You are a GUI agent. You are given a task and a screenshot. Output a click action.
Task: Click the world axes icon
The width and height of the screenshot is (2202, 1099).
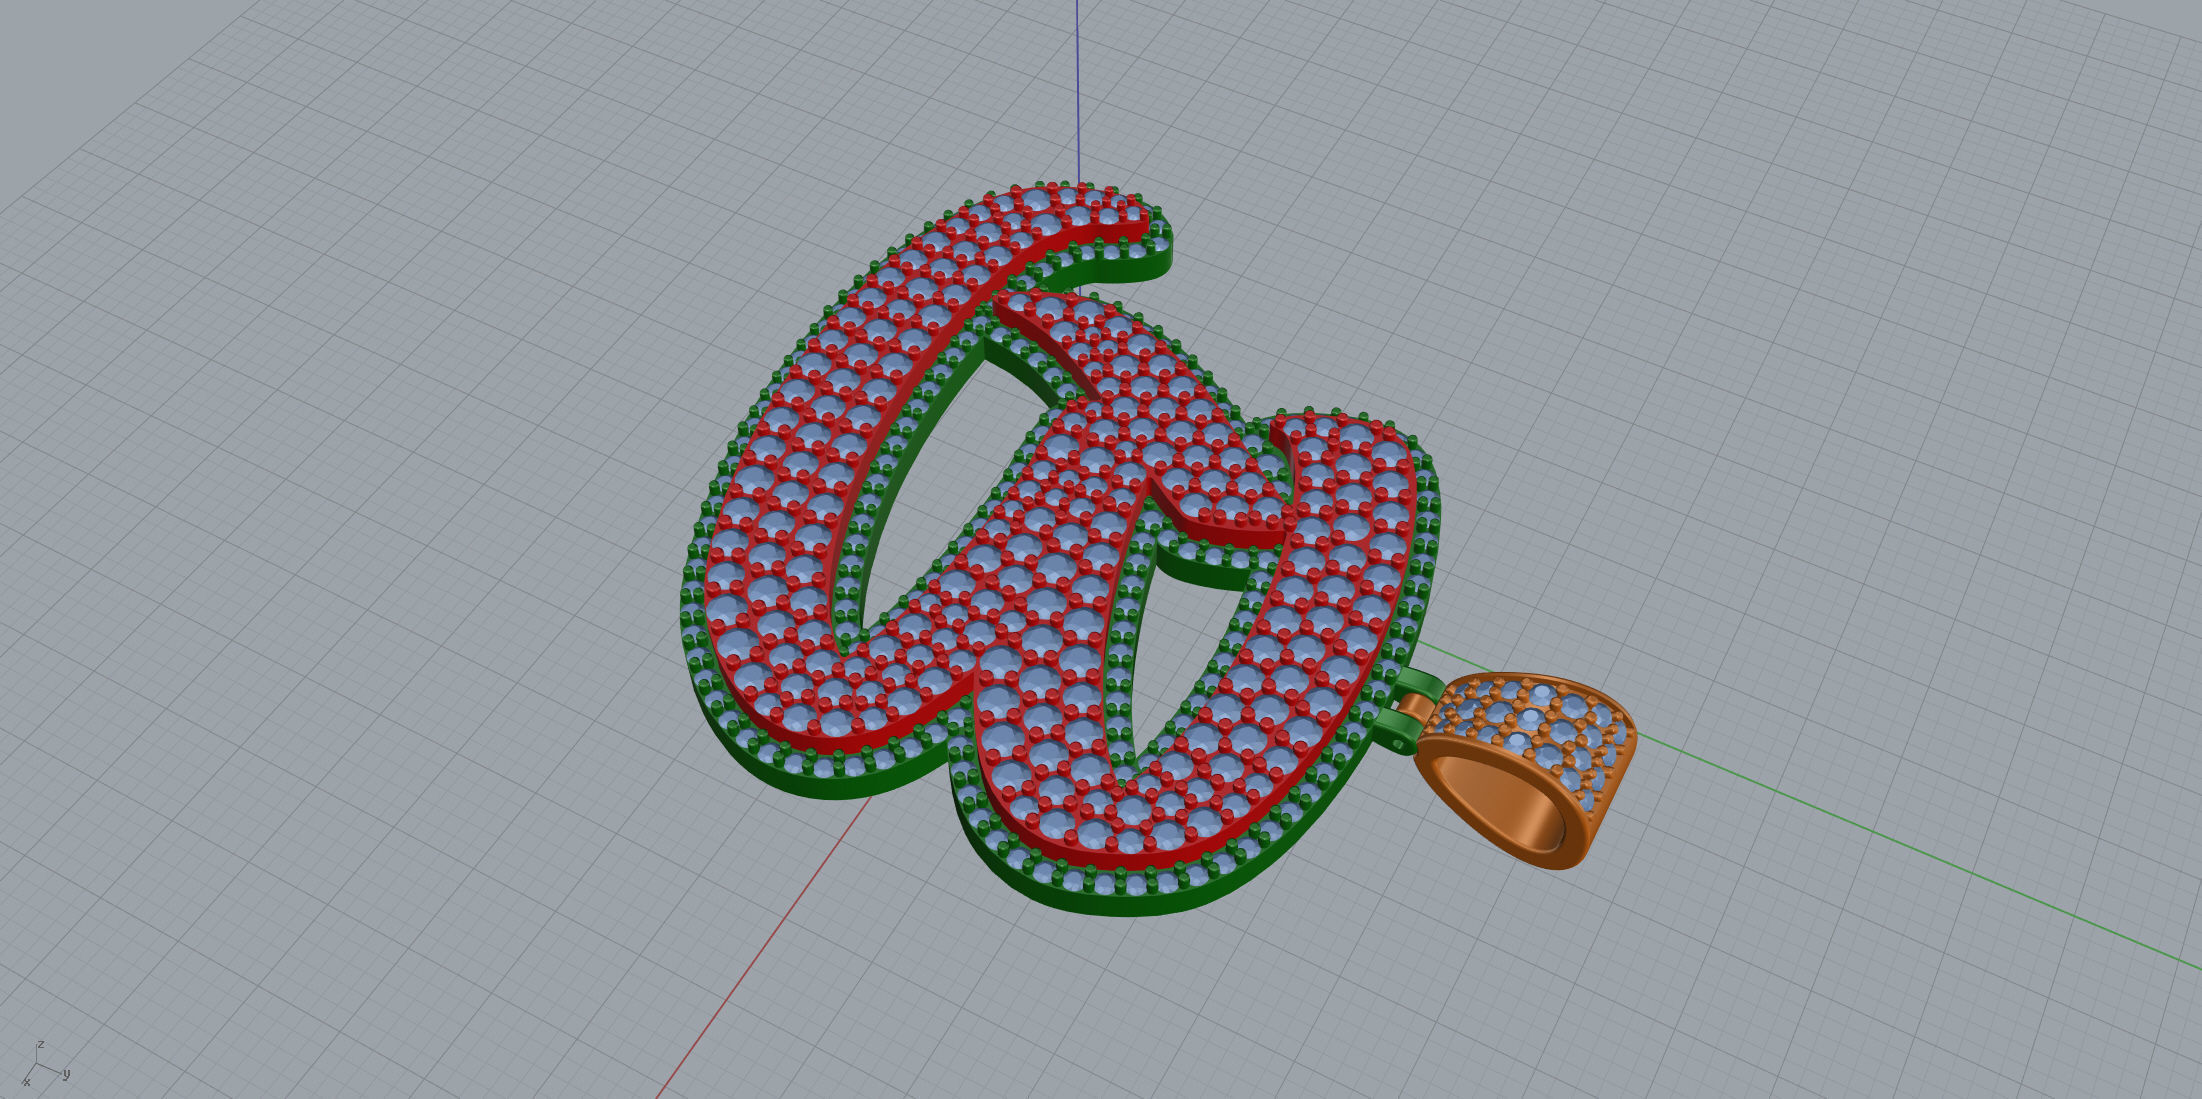pos(44,1063)
